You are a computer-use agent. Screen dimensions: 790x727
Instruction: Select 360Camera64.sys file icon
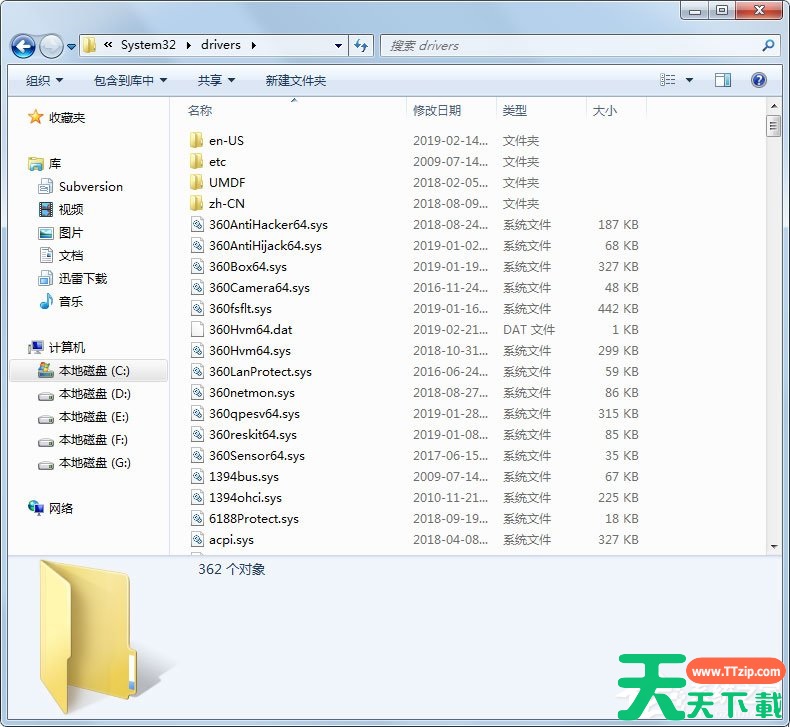point(197,287)
